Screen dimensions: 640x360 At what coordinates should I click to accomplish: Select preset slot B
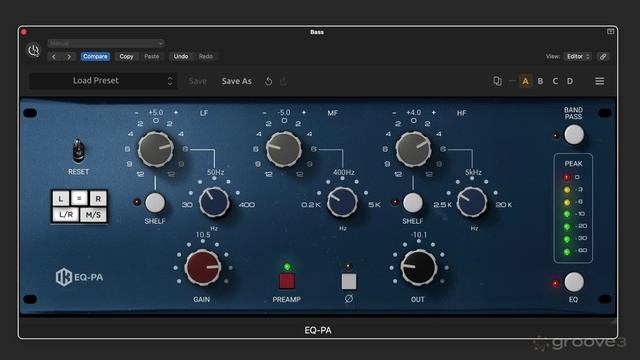tap(540, 81)
